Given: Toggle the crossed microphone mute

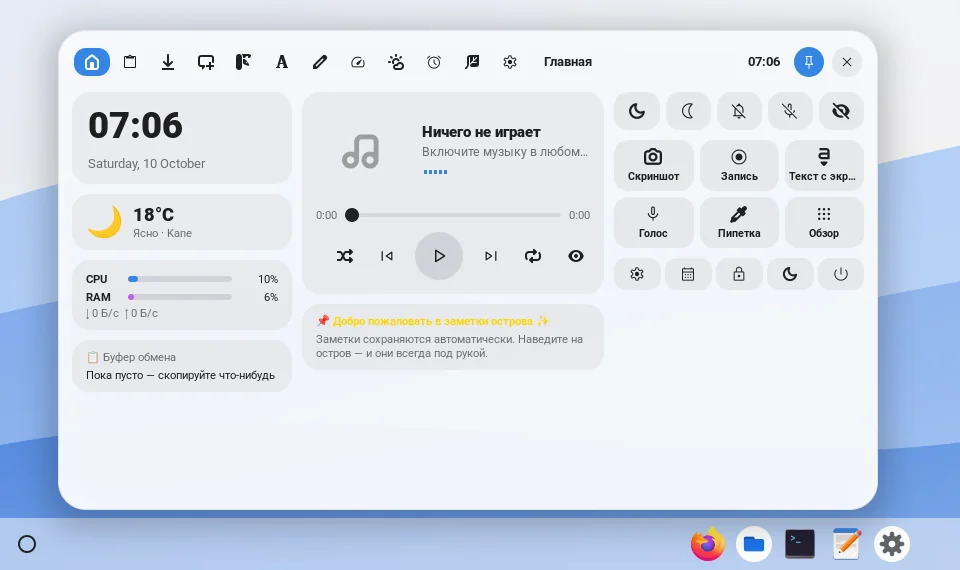Looking at the screenshot, I should pos(790,111).
